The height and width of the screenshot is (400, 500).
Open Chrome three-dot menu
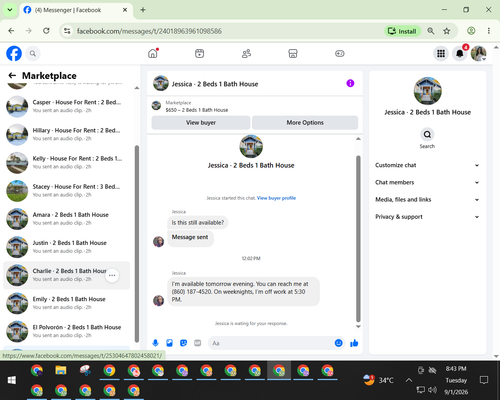tap(489, 31)
